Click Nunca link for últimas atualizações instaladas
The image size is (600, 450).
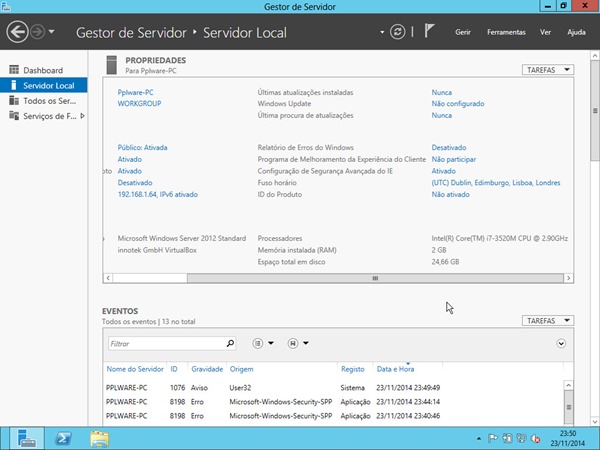tap(442, 92)
